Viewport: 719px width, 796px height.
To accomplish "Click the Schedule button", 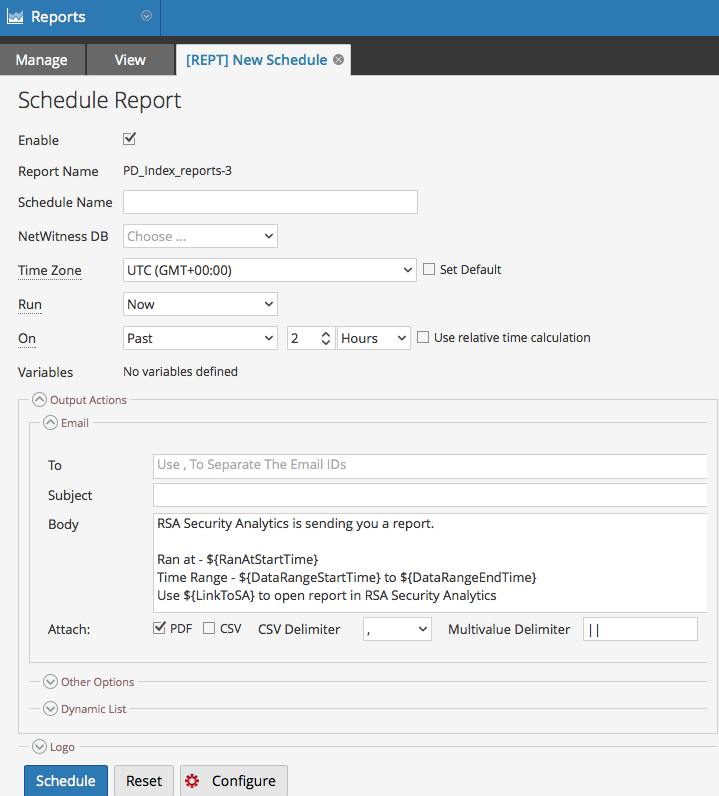I will click(x=66, y=781).
